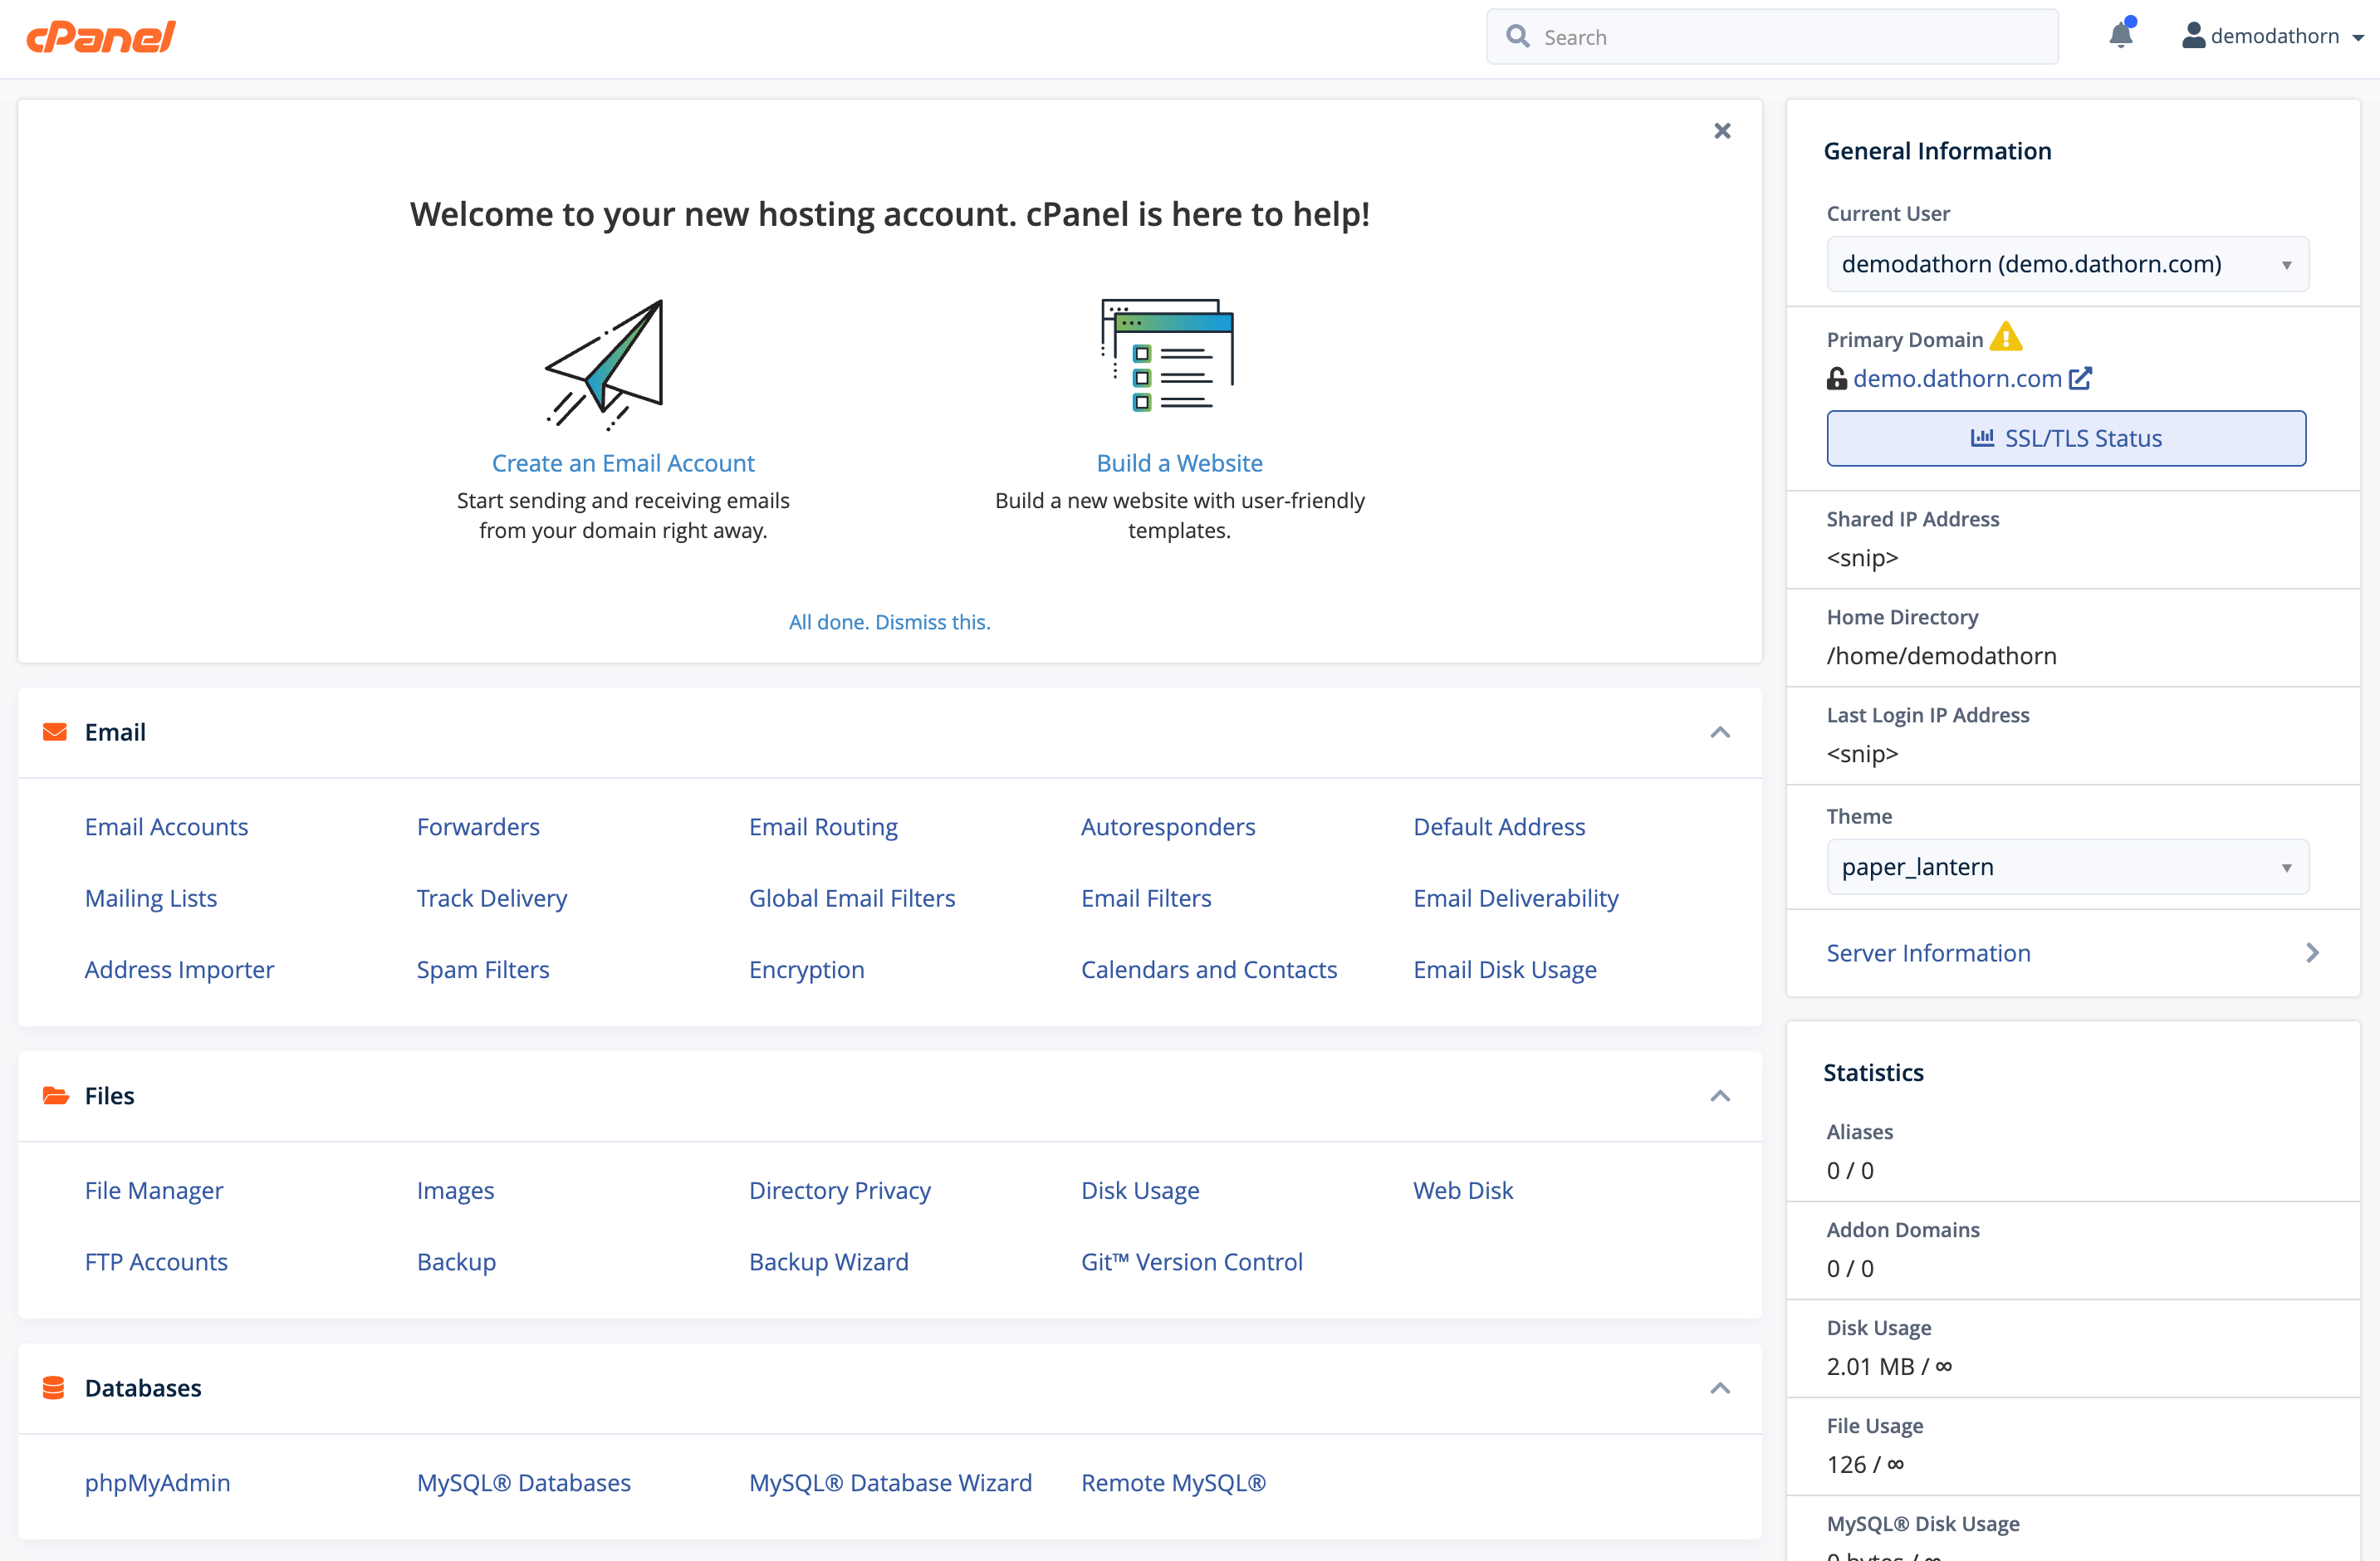This screenshot has width=2380, height=1561.
Task: Open Directory Privacy
Action: [839, 1189]
